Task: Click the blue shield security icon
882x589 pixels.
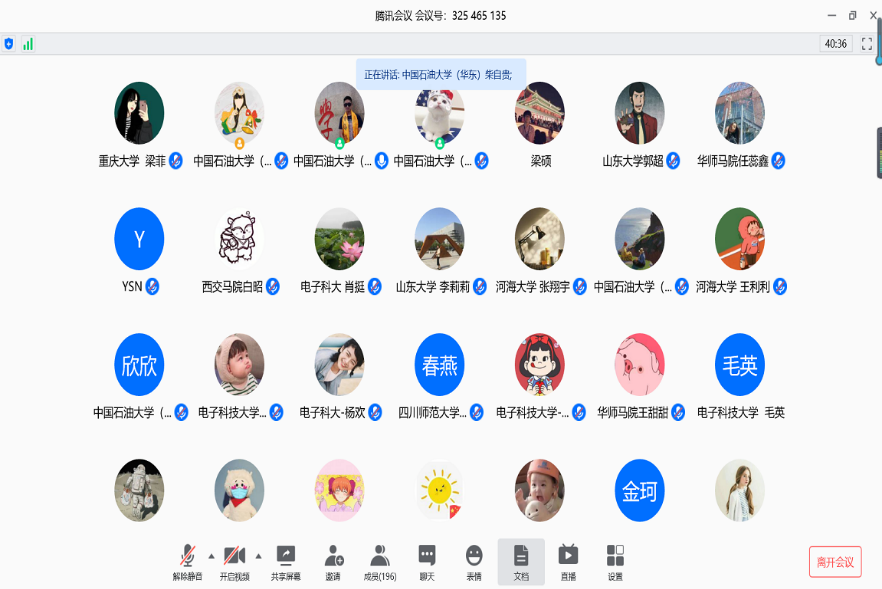Action: pyautogui.click(x=9, y=44)
